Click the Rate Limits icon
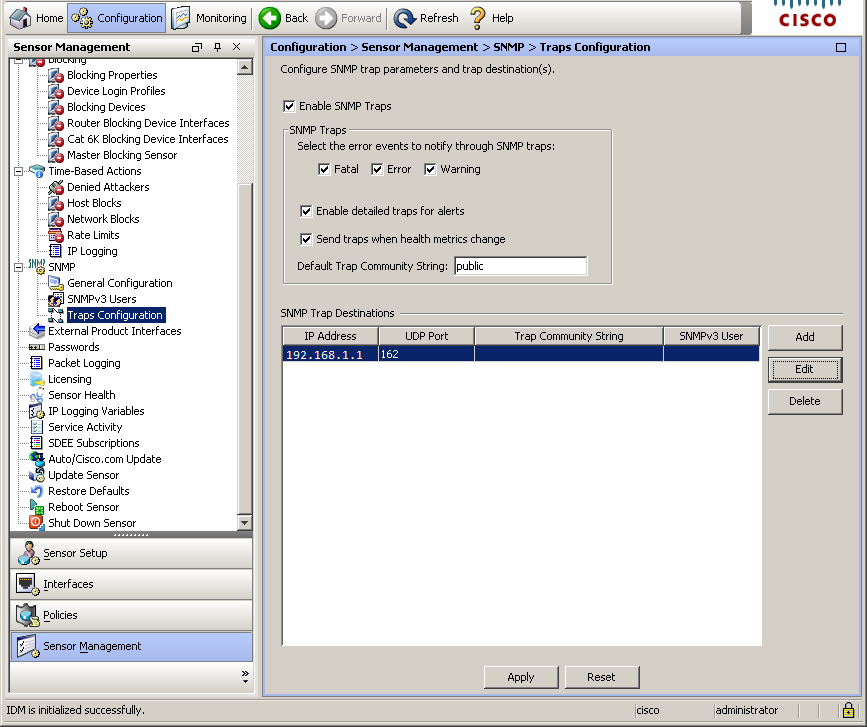Viewport: 867px width, 727px height. (x=56, y=236)
